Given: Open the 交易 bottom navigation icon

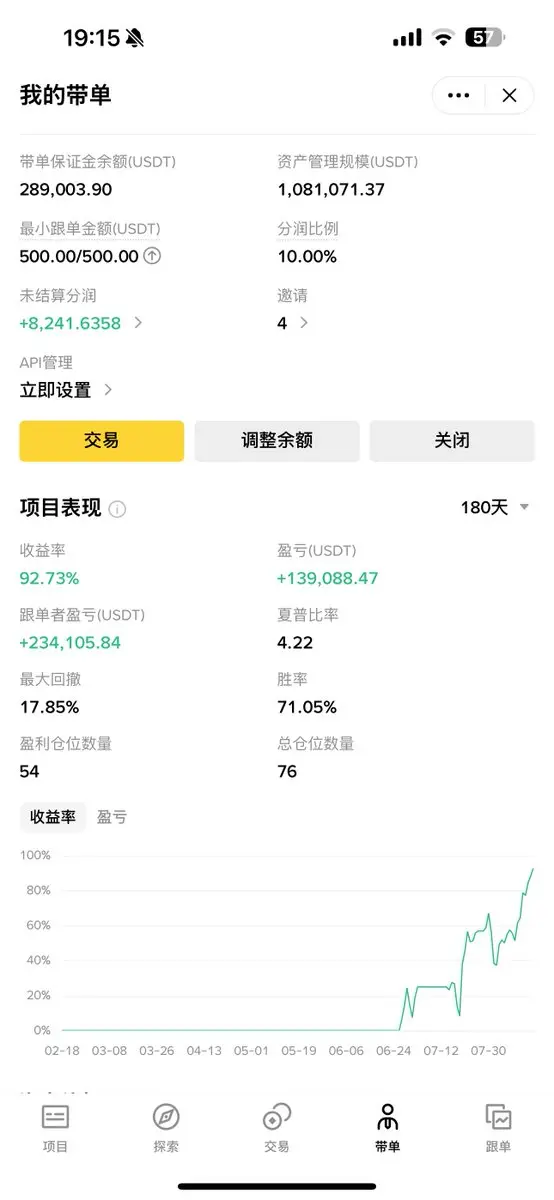Looking at the screenshot, I should 277,1118.
